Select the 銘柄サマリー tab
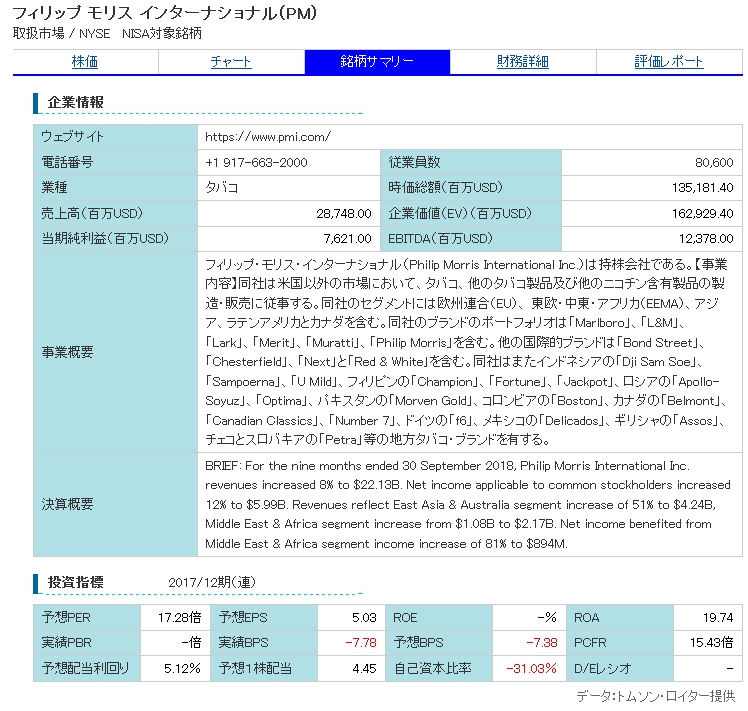The height and width of the screenshot is (711, 748). 377,62
